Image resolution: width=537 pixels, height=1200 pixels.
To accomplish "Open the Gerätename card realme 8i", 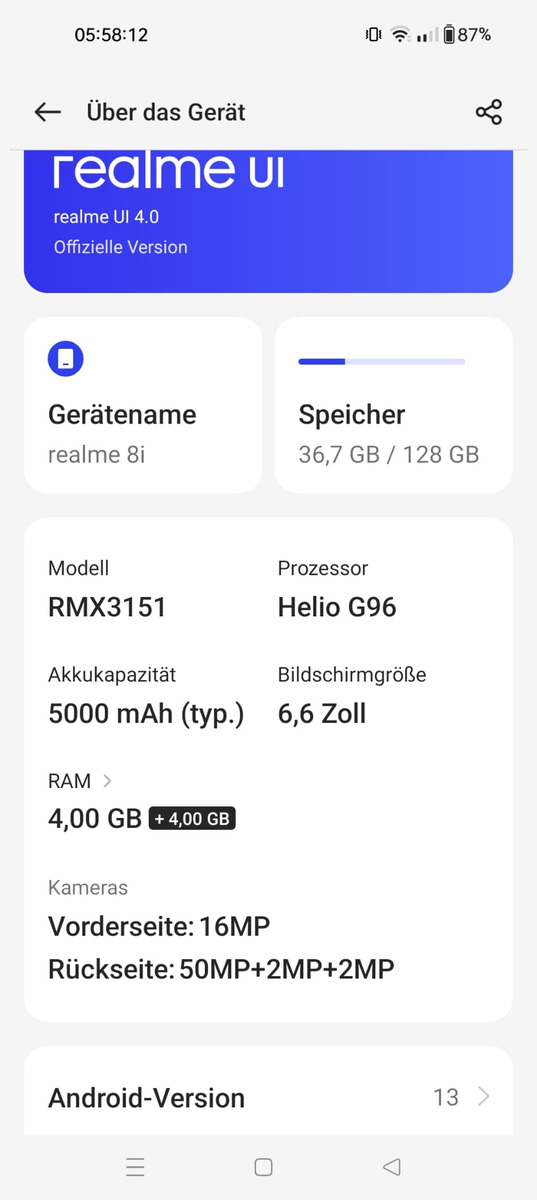I will (x=143, y=405).
